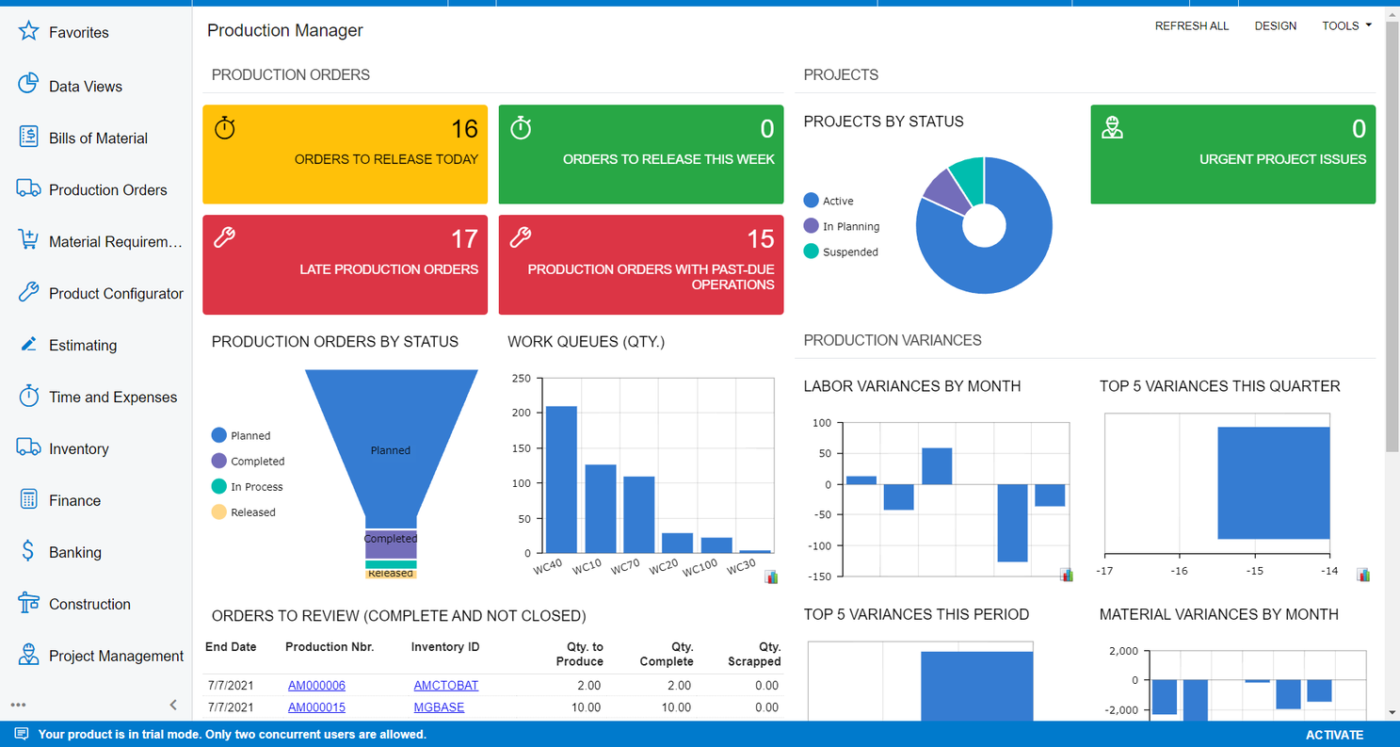1400x747 pixels.
Task: Click the Late Production Orders red tile
Action: pos(345,265)
